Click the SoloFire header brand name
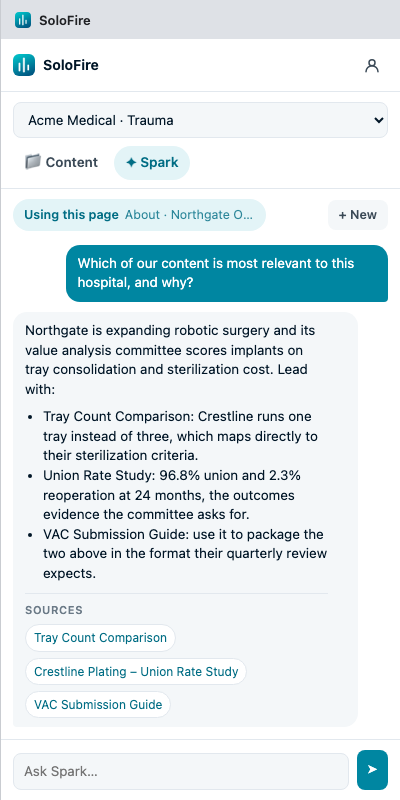Image resolution: width=400 pixels, height=800 pixels. [x=71, y=65]
